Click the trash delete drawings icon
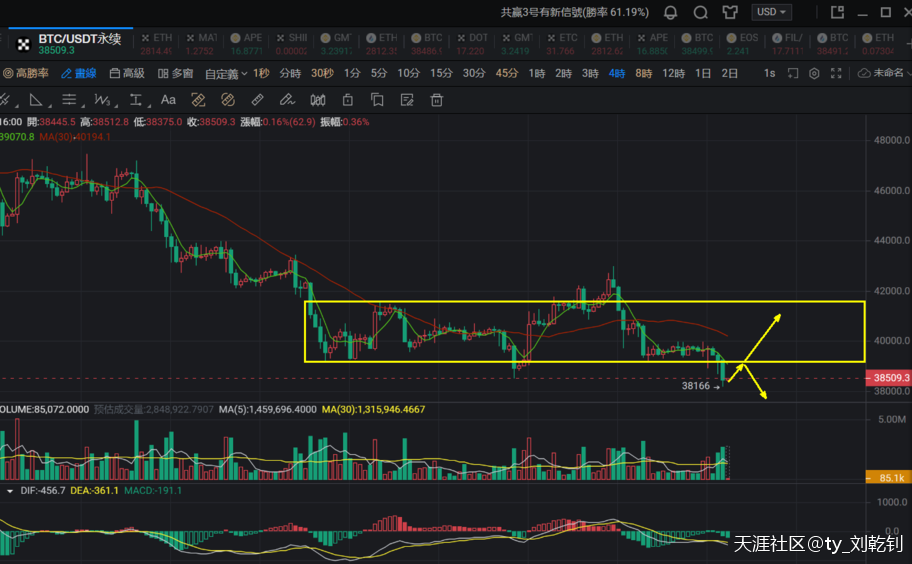The image size is (912, 564). 436,99
